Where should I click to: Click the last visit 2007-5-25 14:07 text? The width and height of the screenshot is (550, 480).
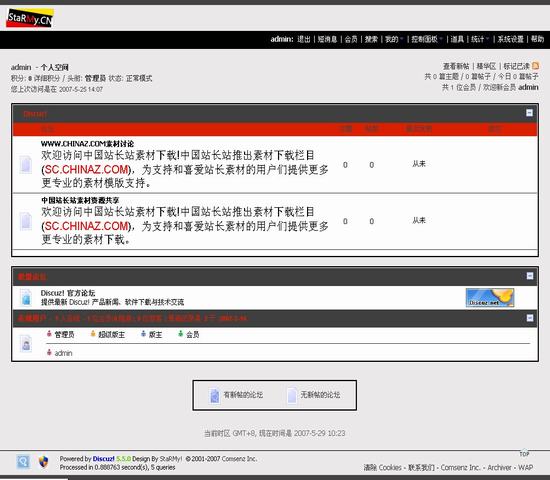81,89
